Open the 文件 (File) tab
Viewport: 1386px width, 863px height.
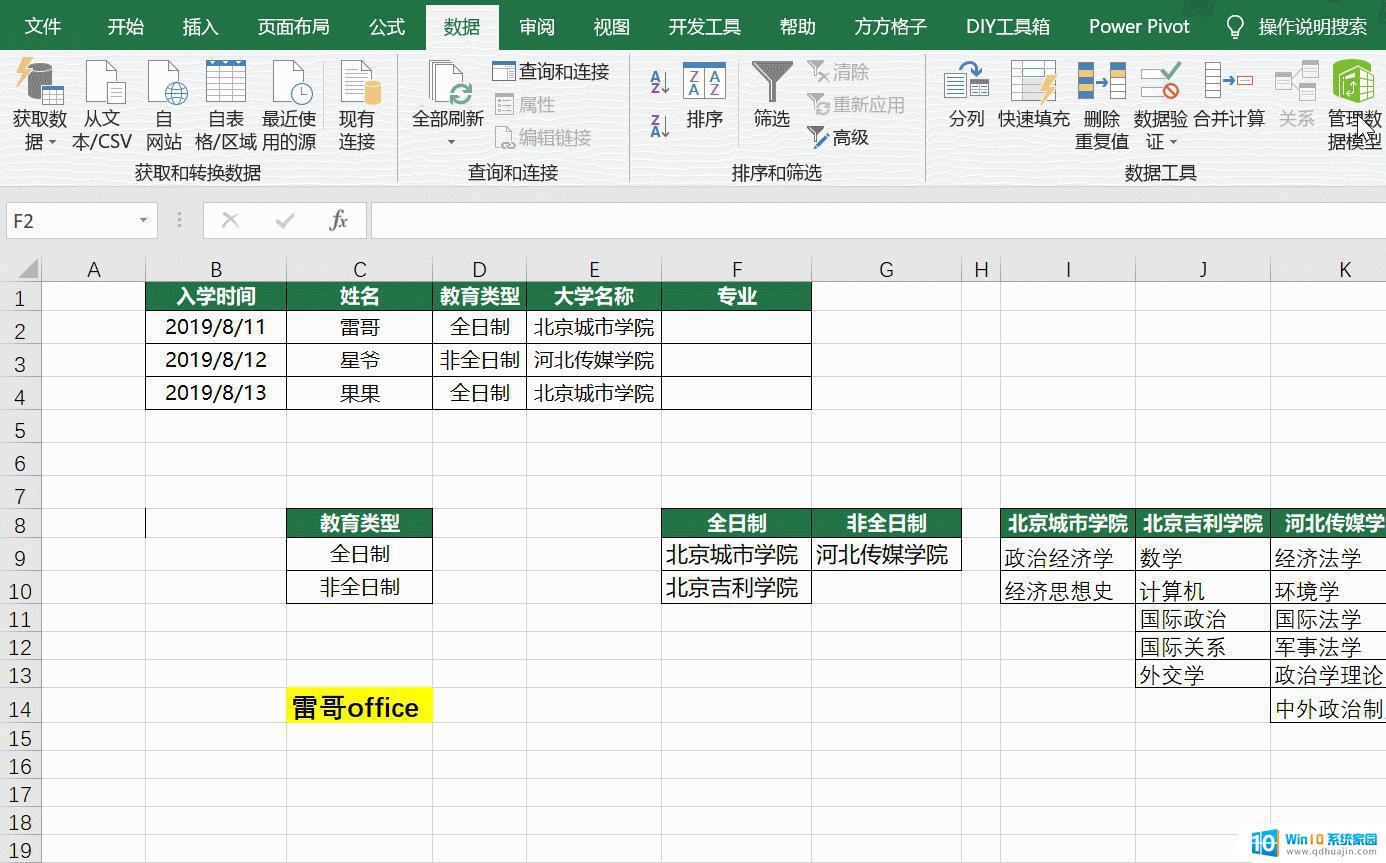tap(43, 26)
